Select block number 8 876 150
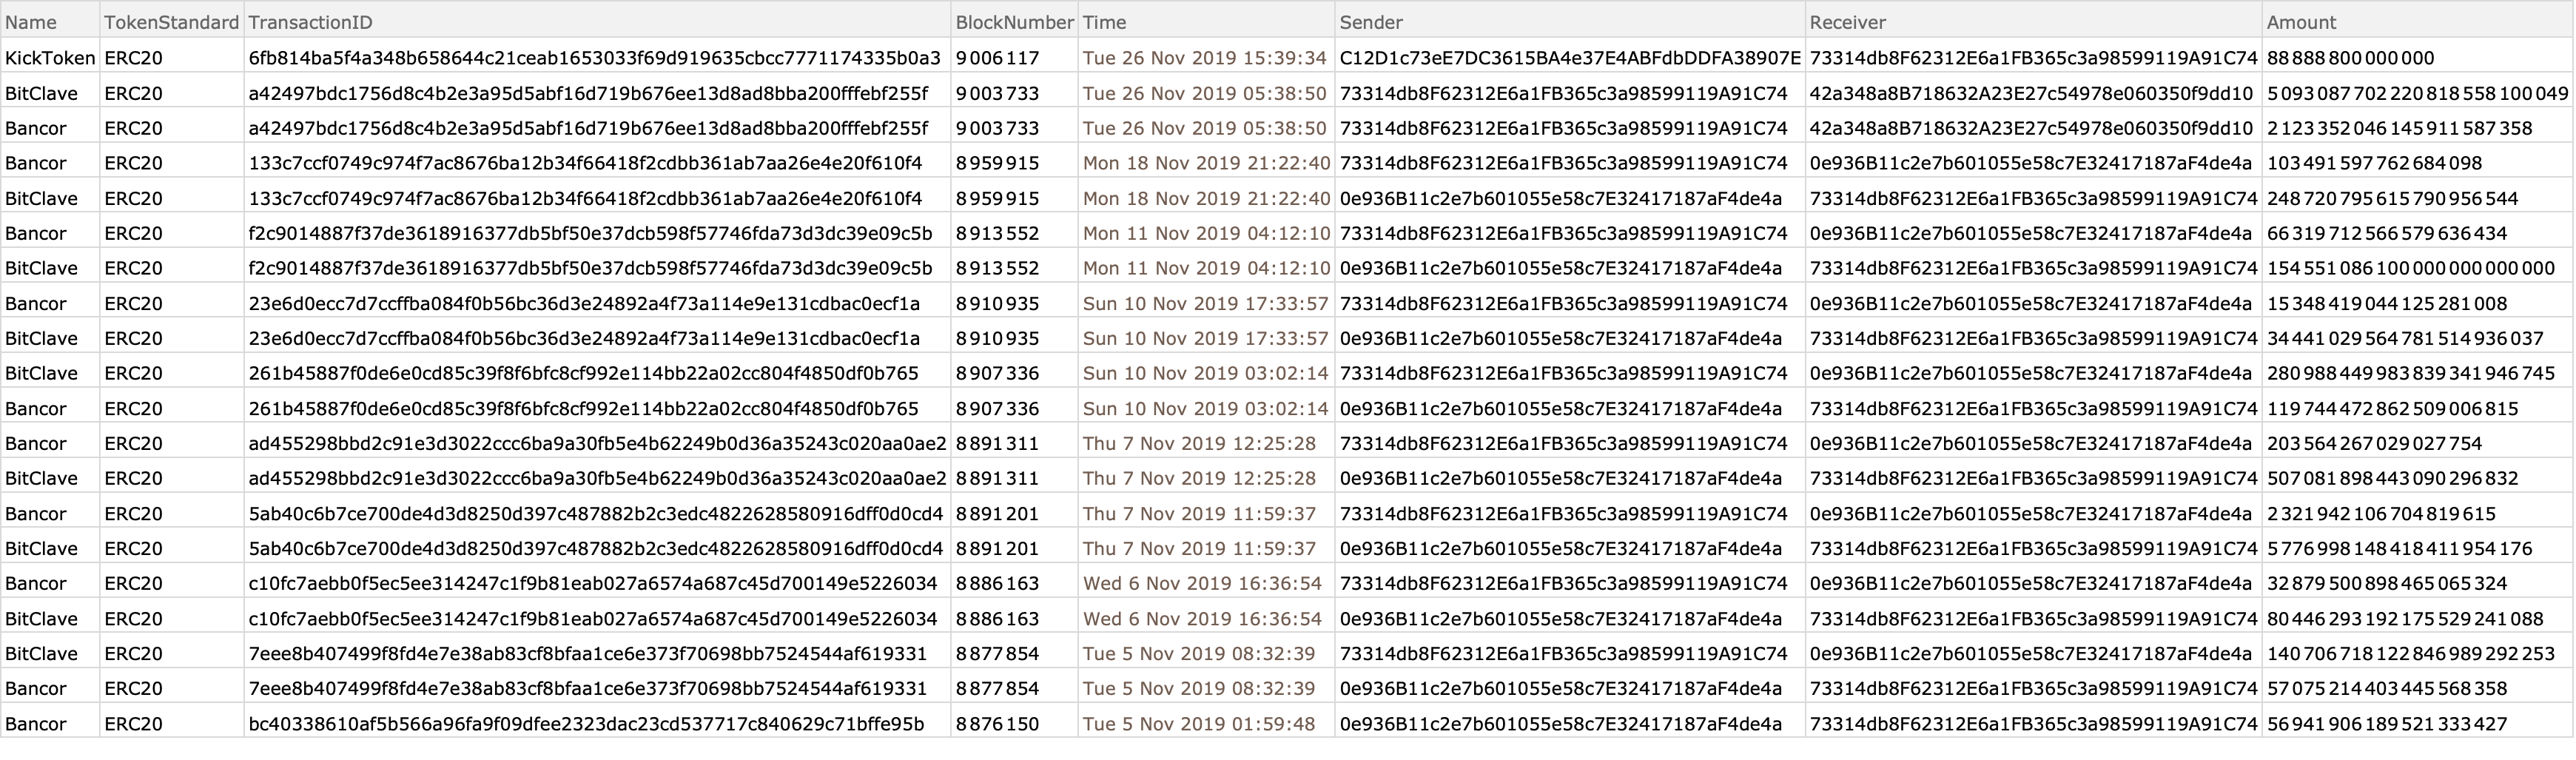This screenshot has height=760, width=2576. pos(997,723)
